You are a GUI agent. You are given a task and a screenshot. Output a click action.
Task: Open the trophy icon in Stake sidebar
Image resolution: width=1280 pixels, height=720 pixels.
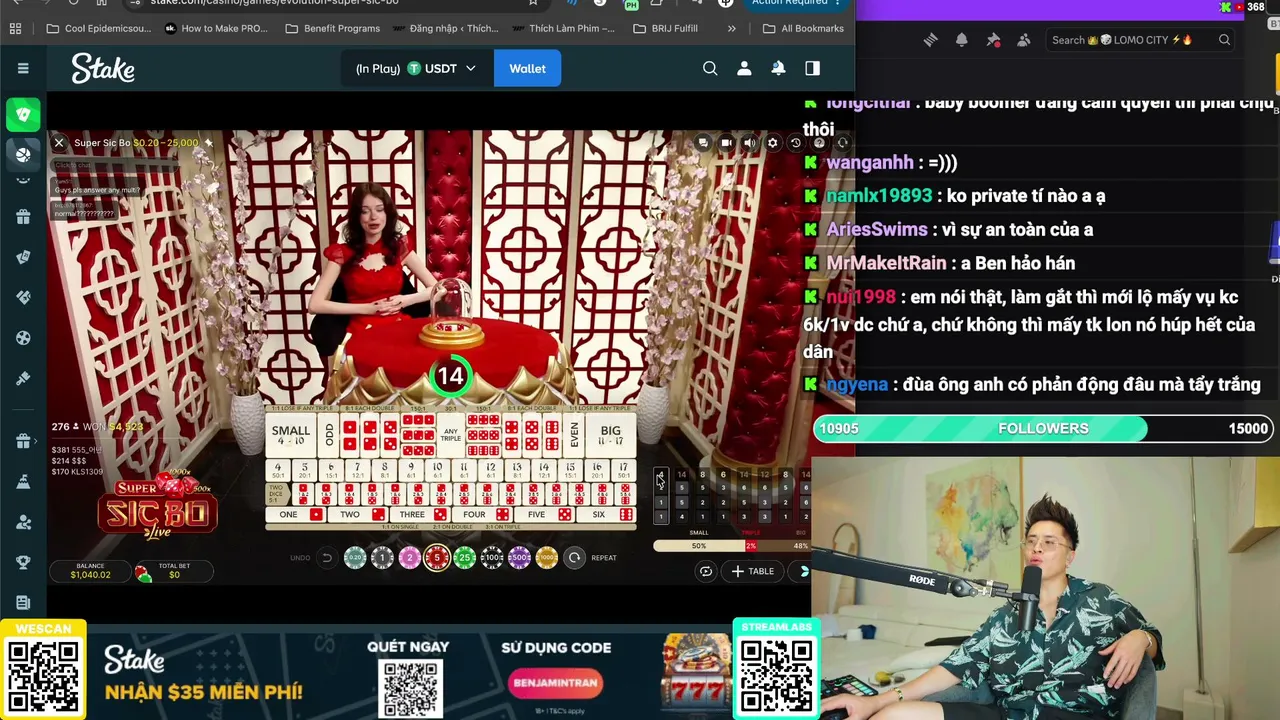[x=23, y=562]
